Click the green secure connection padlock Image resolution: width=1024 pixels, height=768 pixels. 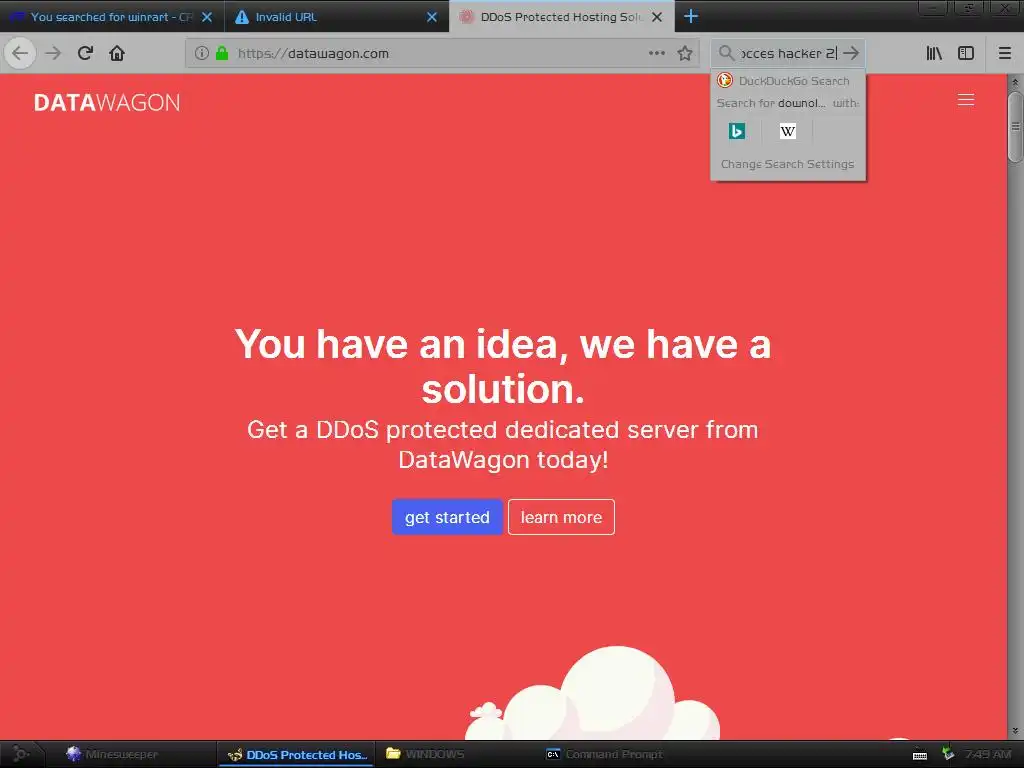222,53
